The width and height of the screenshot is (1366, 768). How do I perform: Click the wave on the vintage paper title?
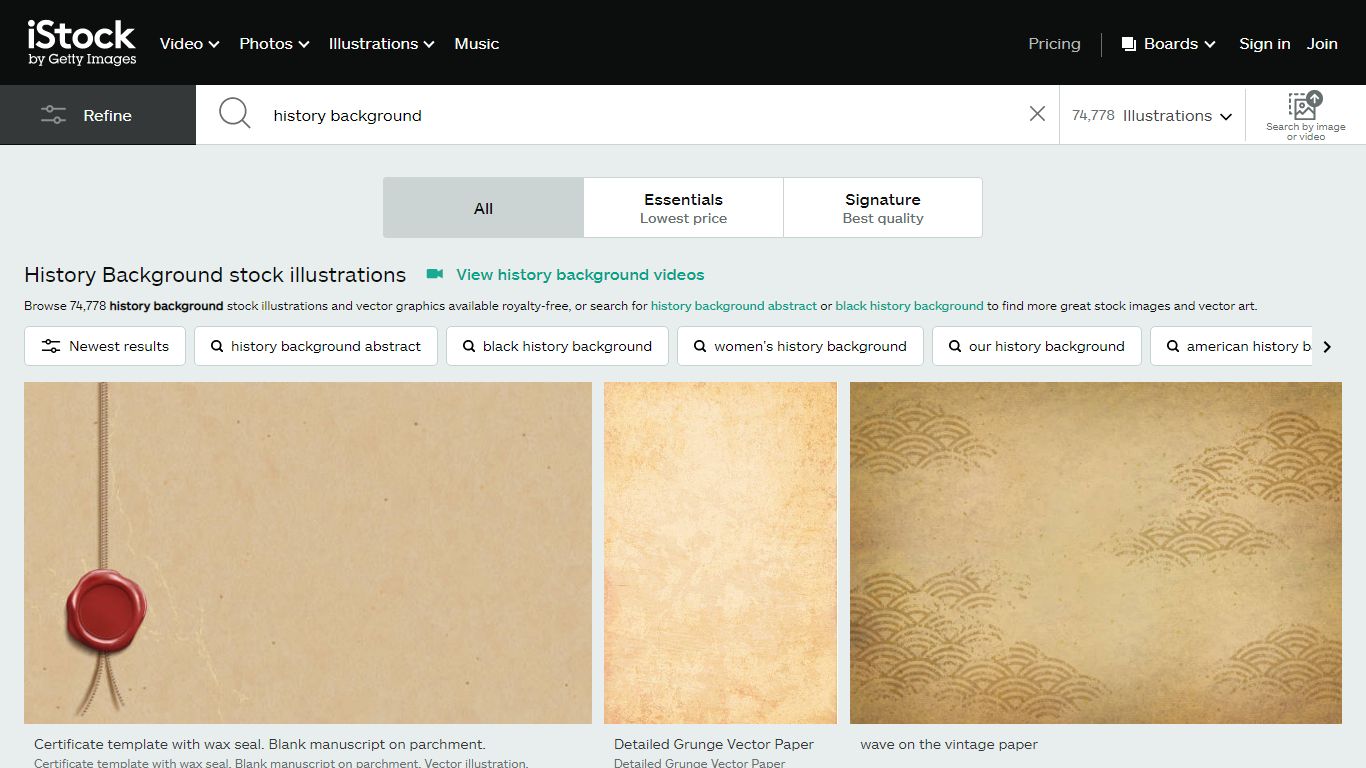[x=949, y=744]
